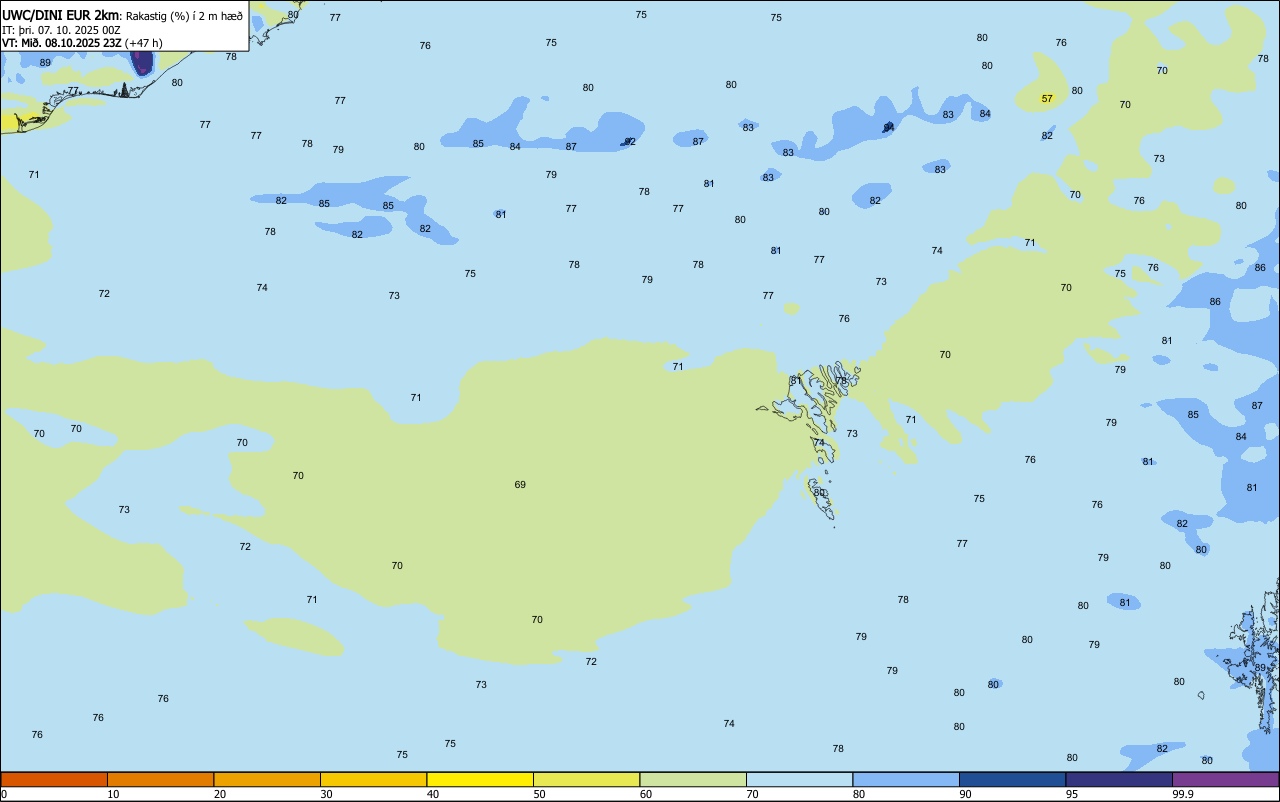Click the 70–80 light blue legend swatch

[799, 779]
